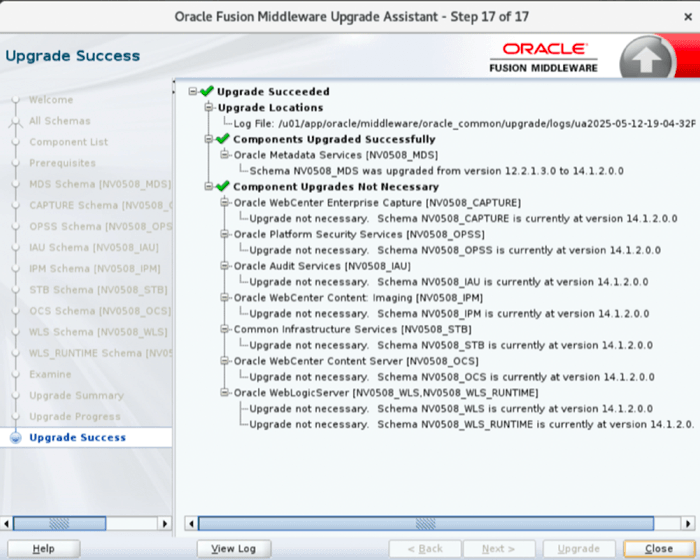Collapse the Components Upgraded Successfully node
Viewport: 700px width, 560px height.
[208, 139]
